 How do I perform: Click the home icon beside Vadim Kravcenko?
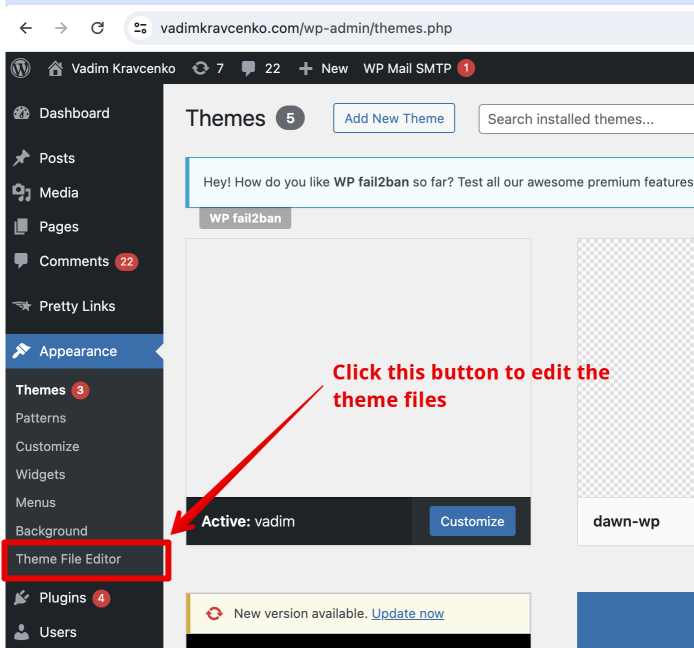coord(55,69)
